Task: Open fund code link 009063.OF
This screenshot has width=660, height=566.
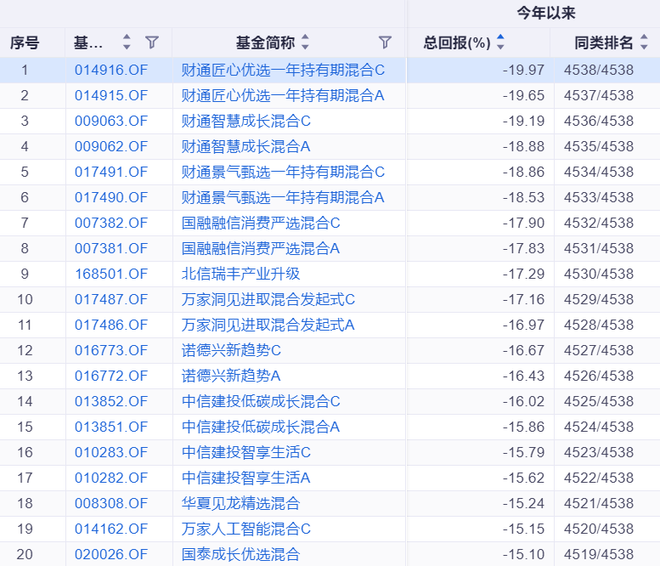Action: click(x=110, y=121)
